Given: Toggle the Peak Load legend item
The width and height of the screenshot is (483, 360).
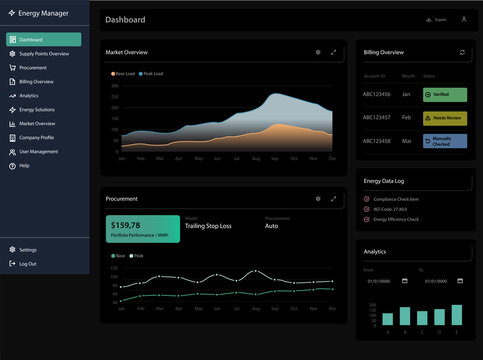Looking at the screenshot, I should pos(151,74).
